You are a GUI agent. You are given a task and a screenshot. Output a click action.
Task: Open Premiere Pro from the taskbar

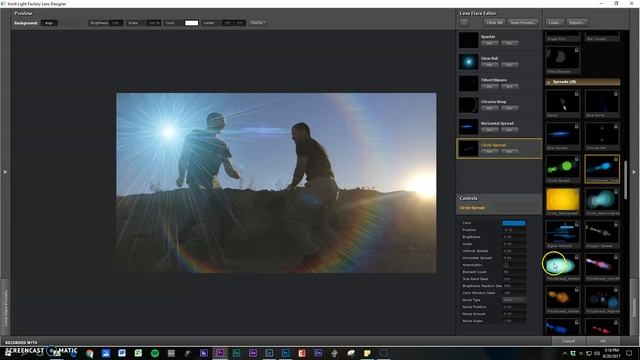pos(220,353)
